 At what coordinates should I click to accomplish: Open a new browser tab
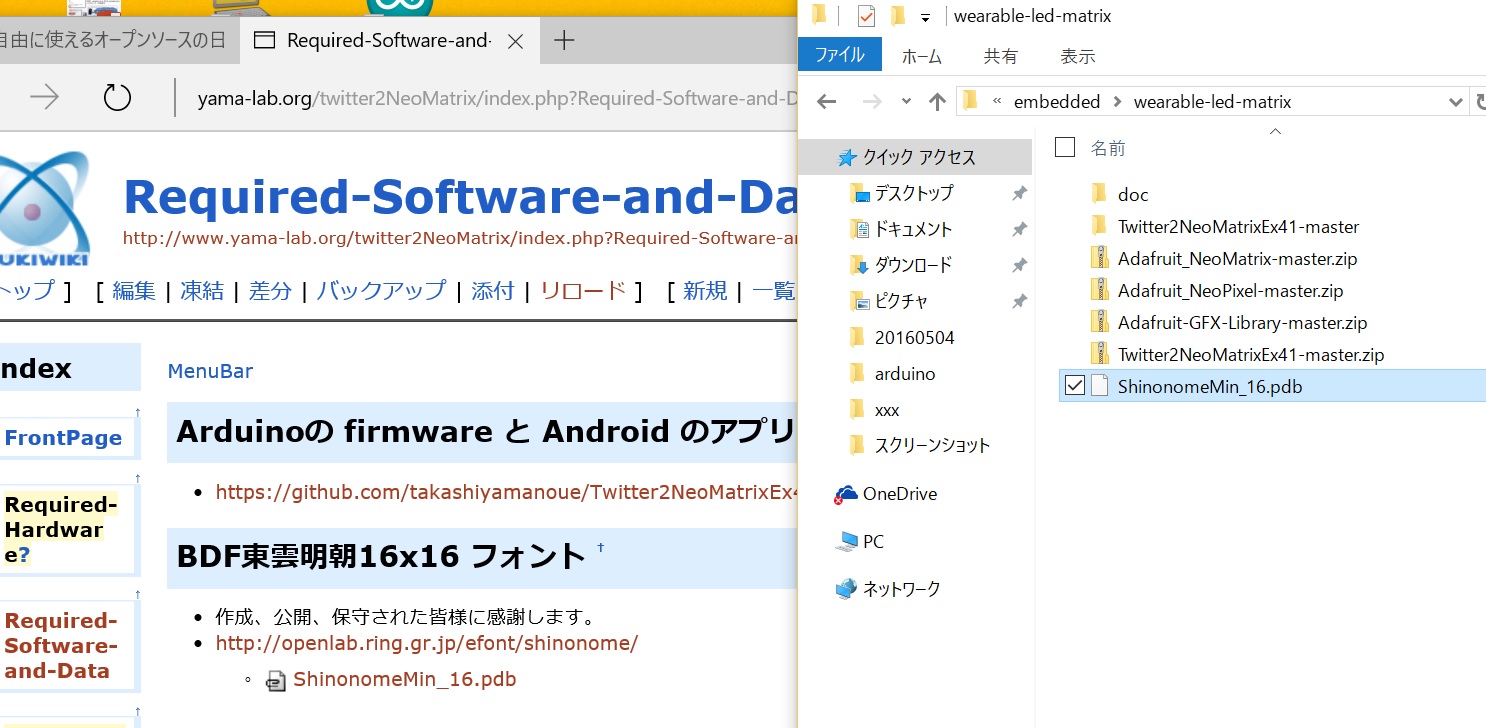[x=564, y=41]
